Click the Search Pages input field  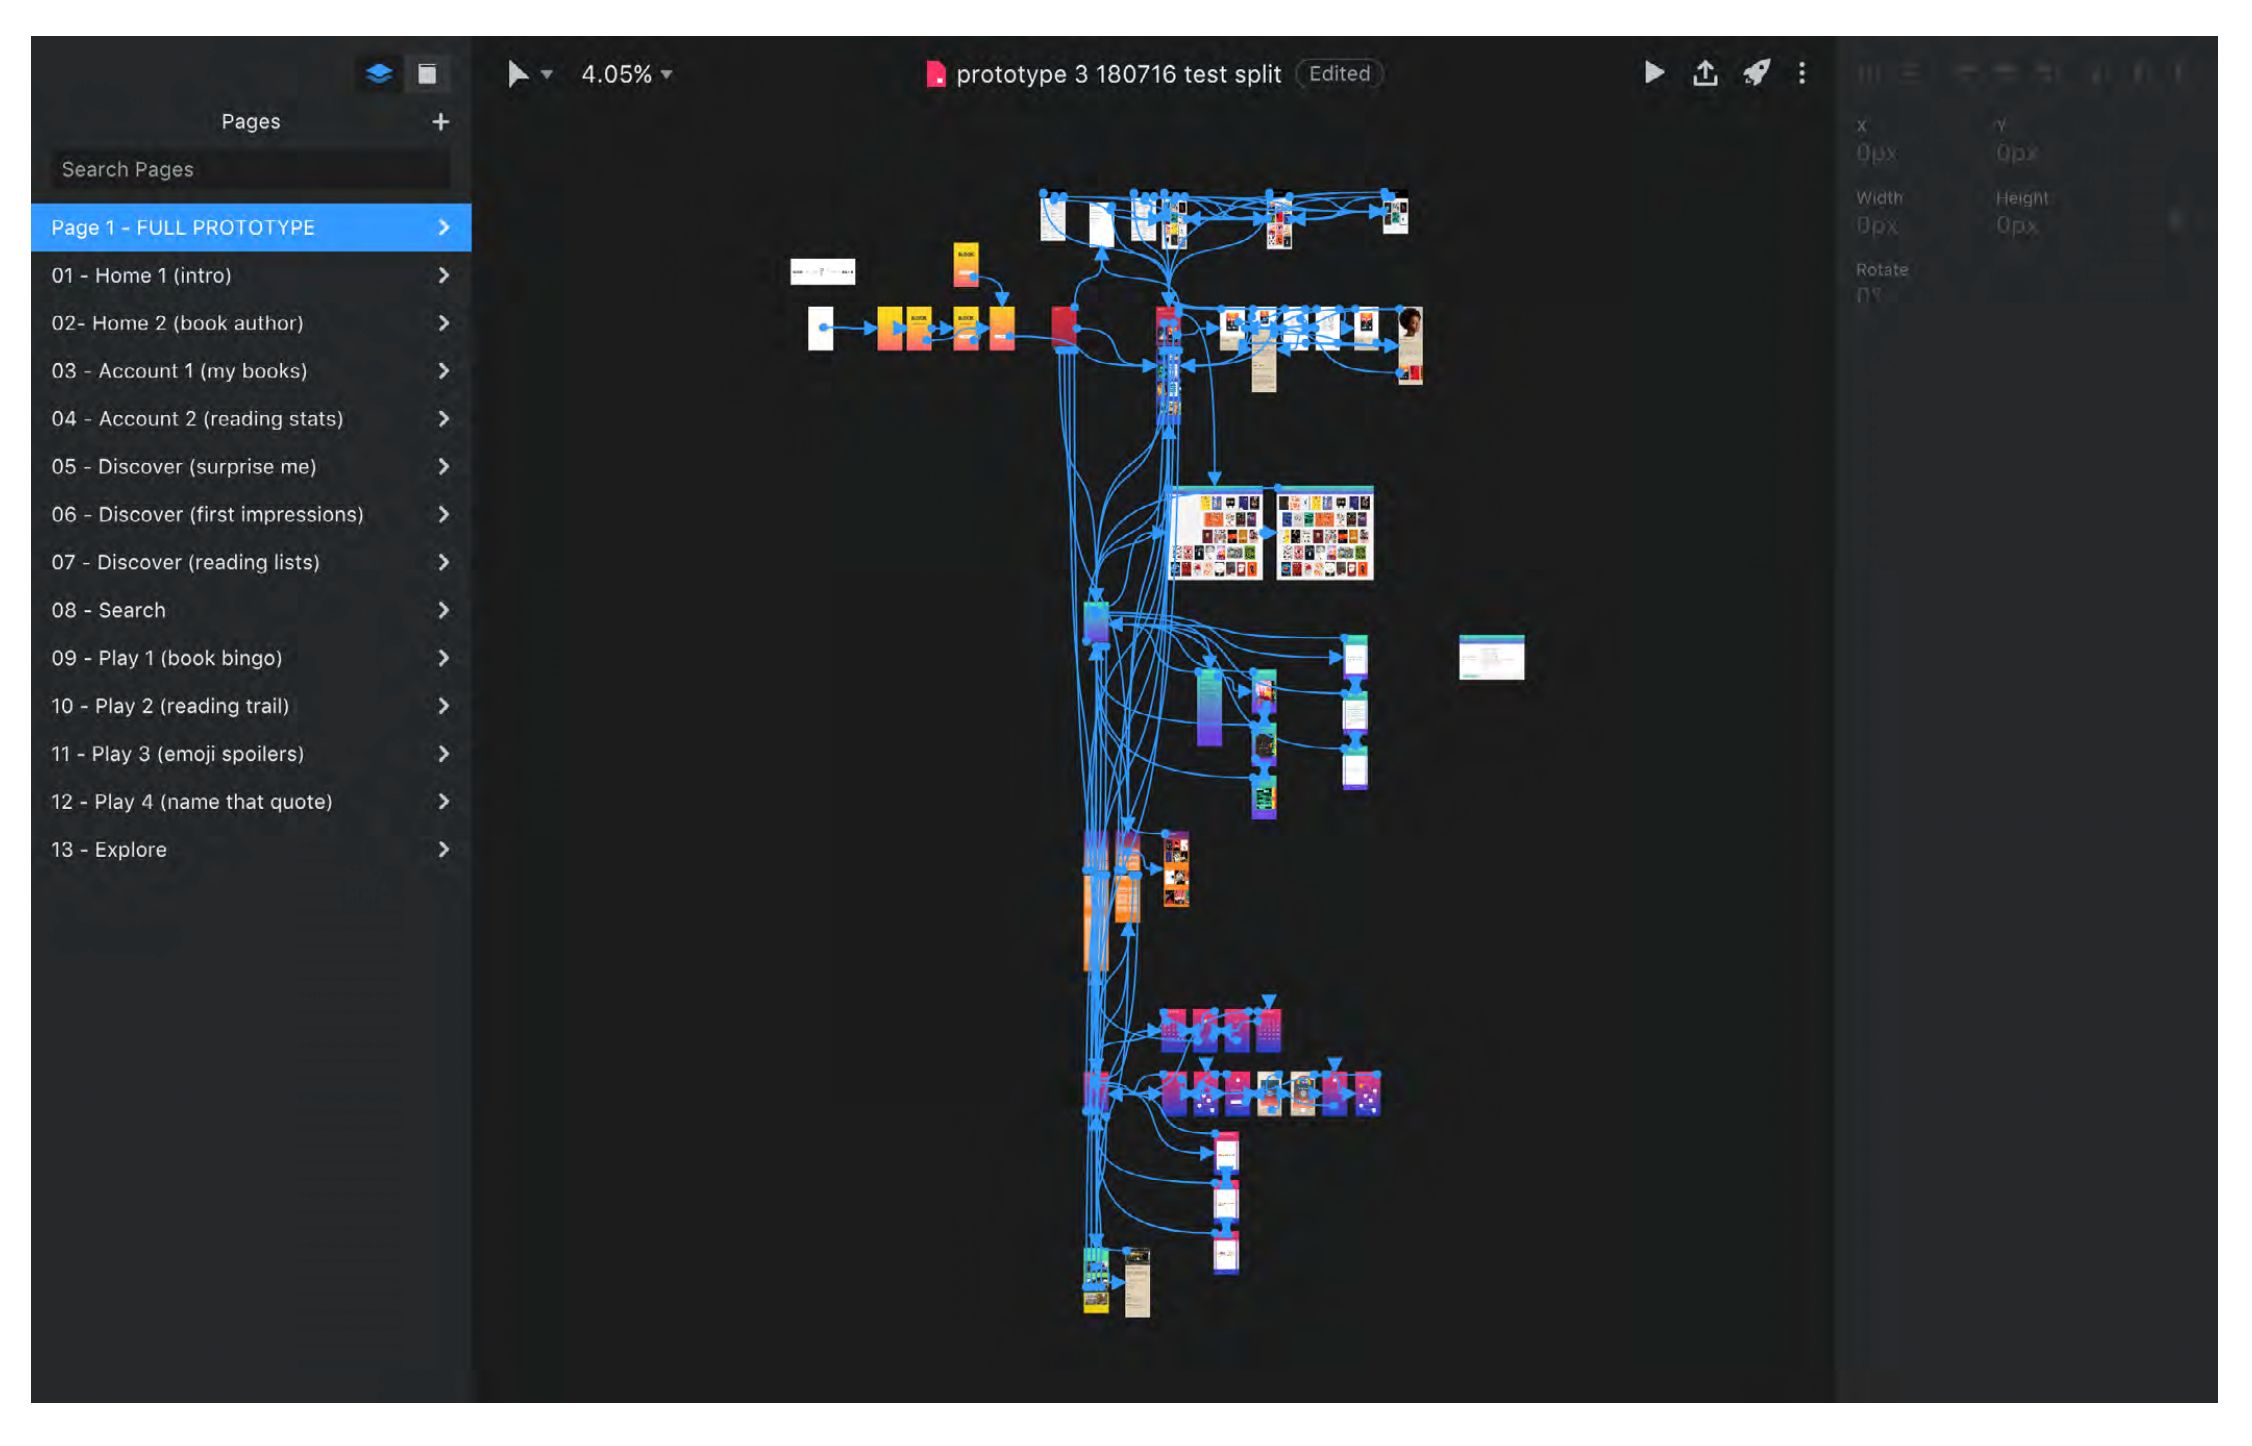(x=249, y=167)
